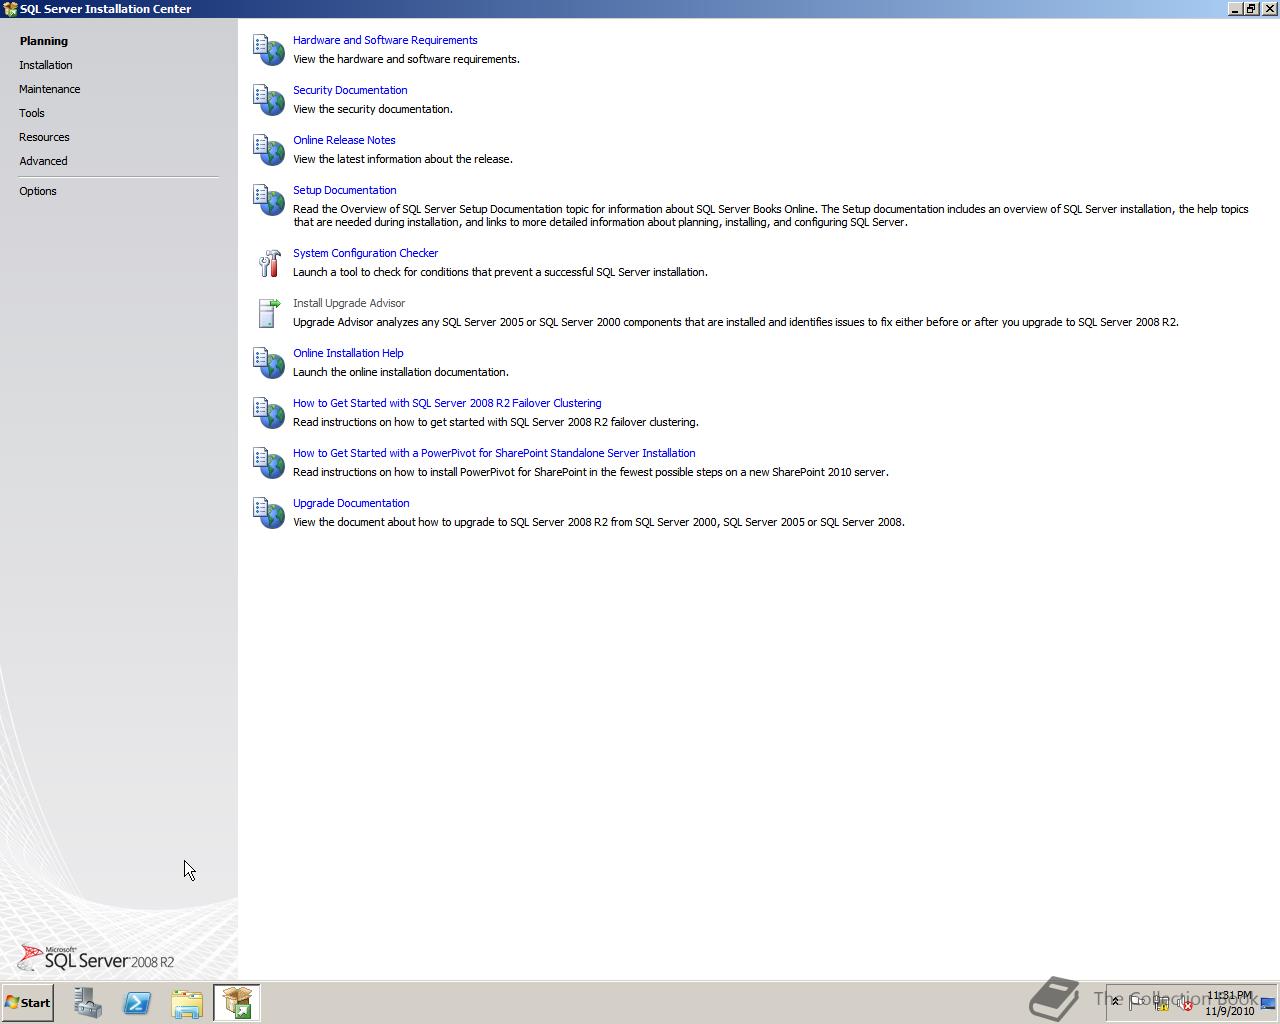Click the taskbar clock showing 11:31 PM

(x=1230, y=1003)
